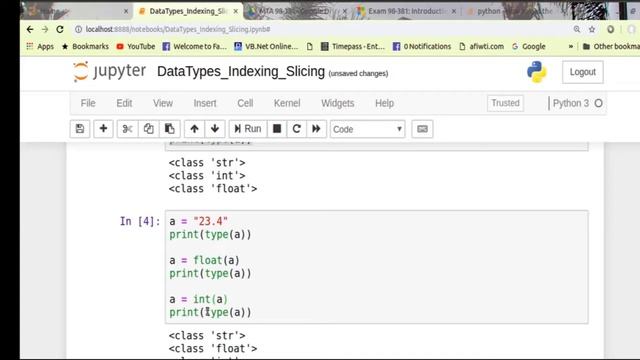
Task: Open the Google bookmark
Action: coord(529,47)
